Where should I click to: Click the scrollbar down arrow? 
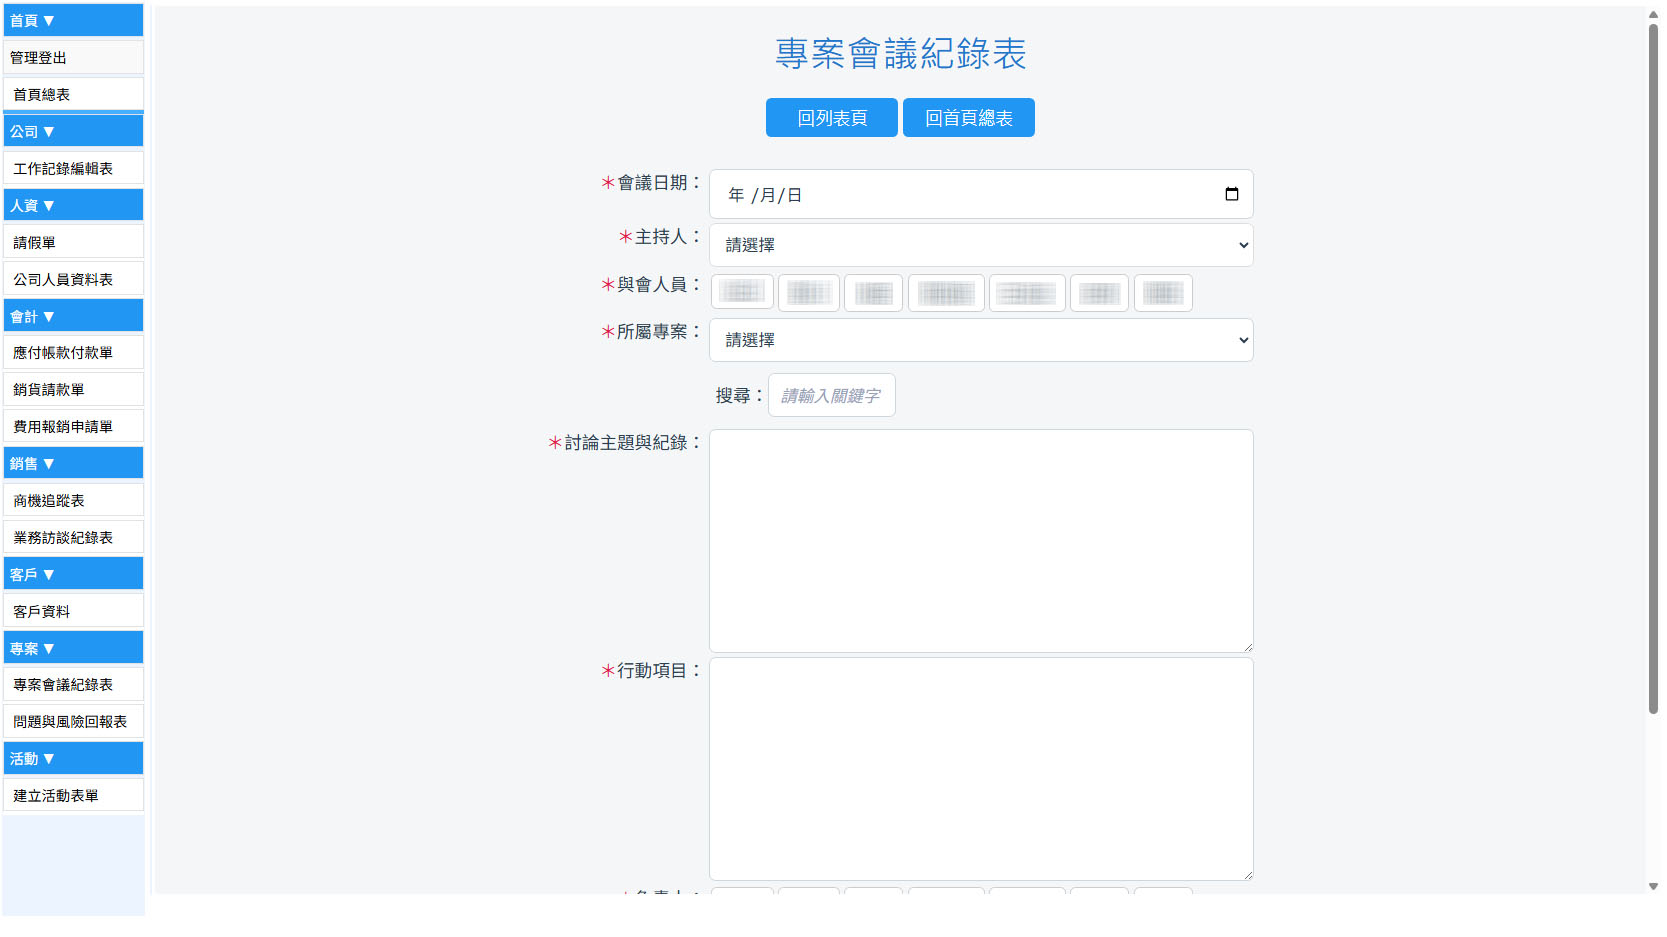[1653, 886]
